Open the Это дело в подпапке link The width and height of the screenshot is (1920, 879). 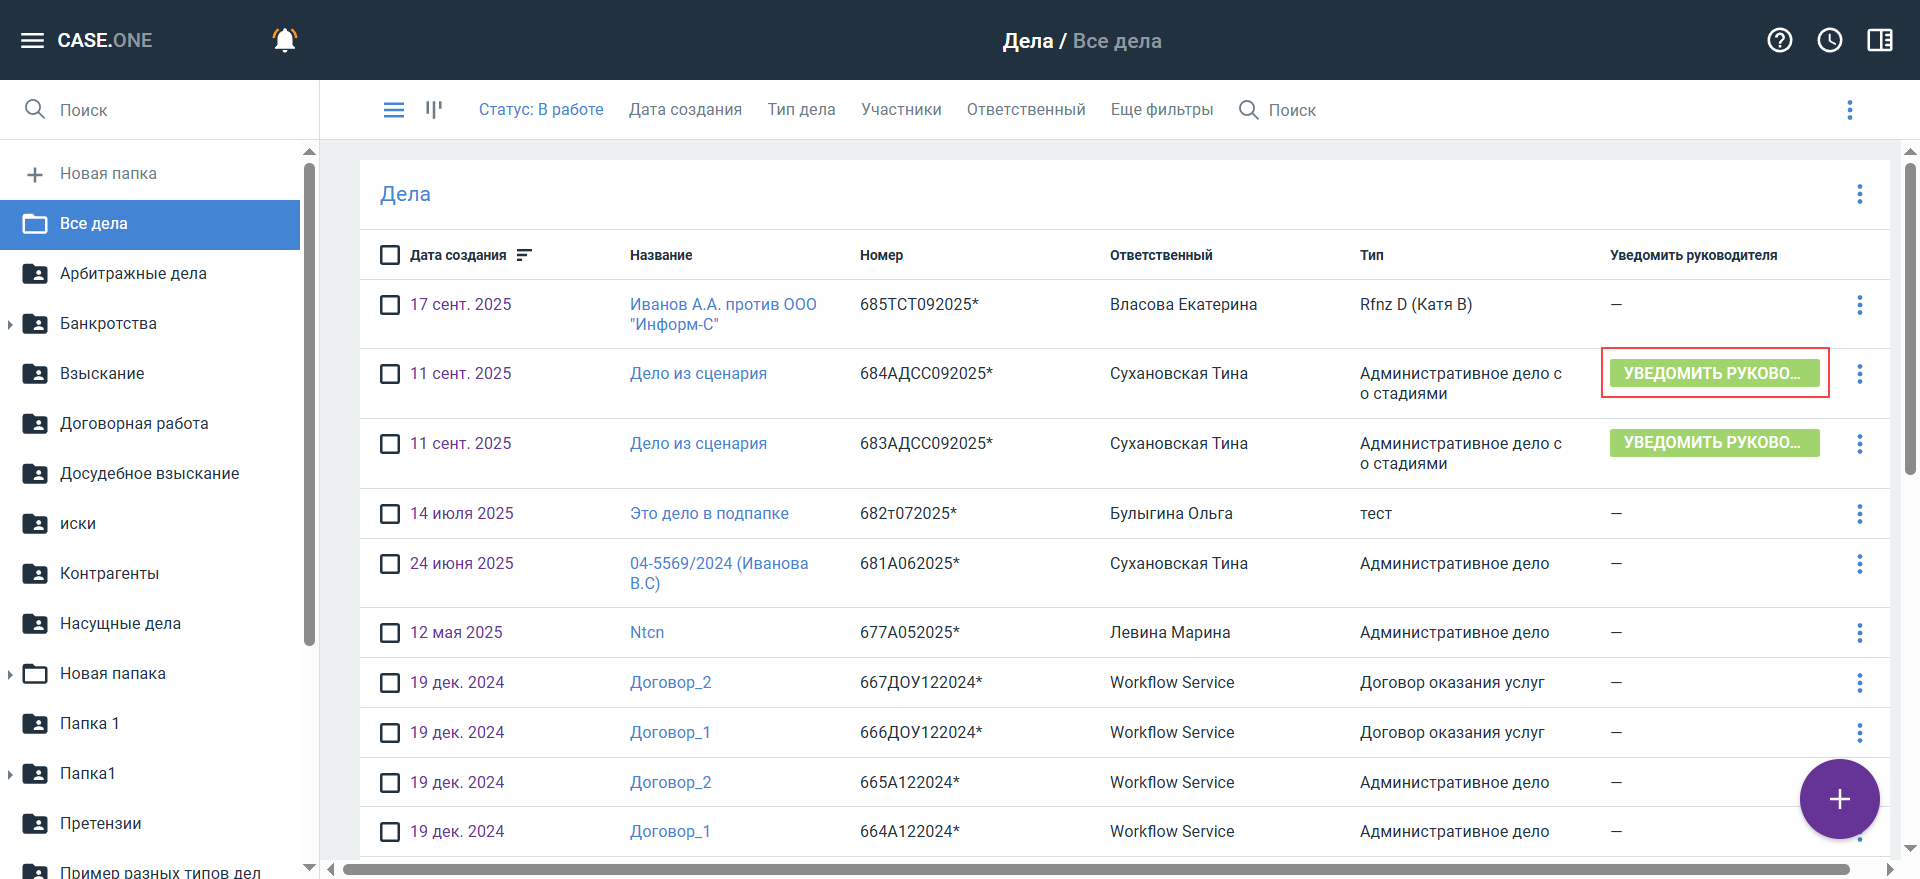coord(709,514)
